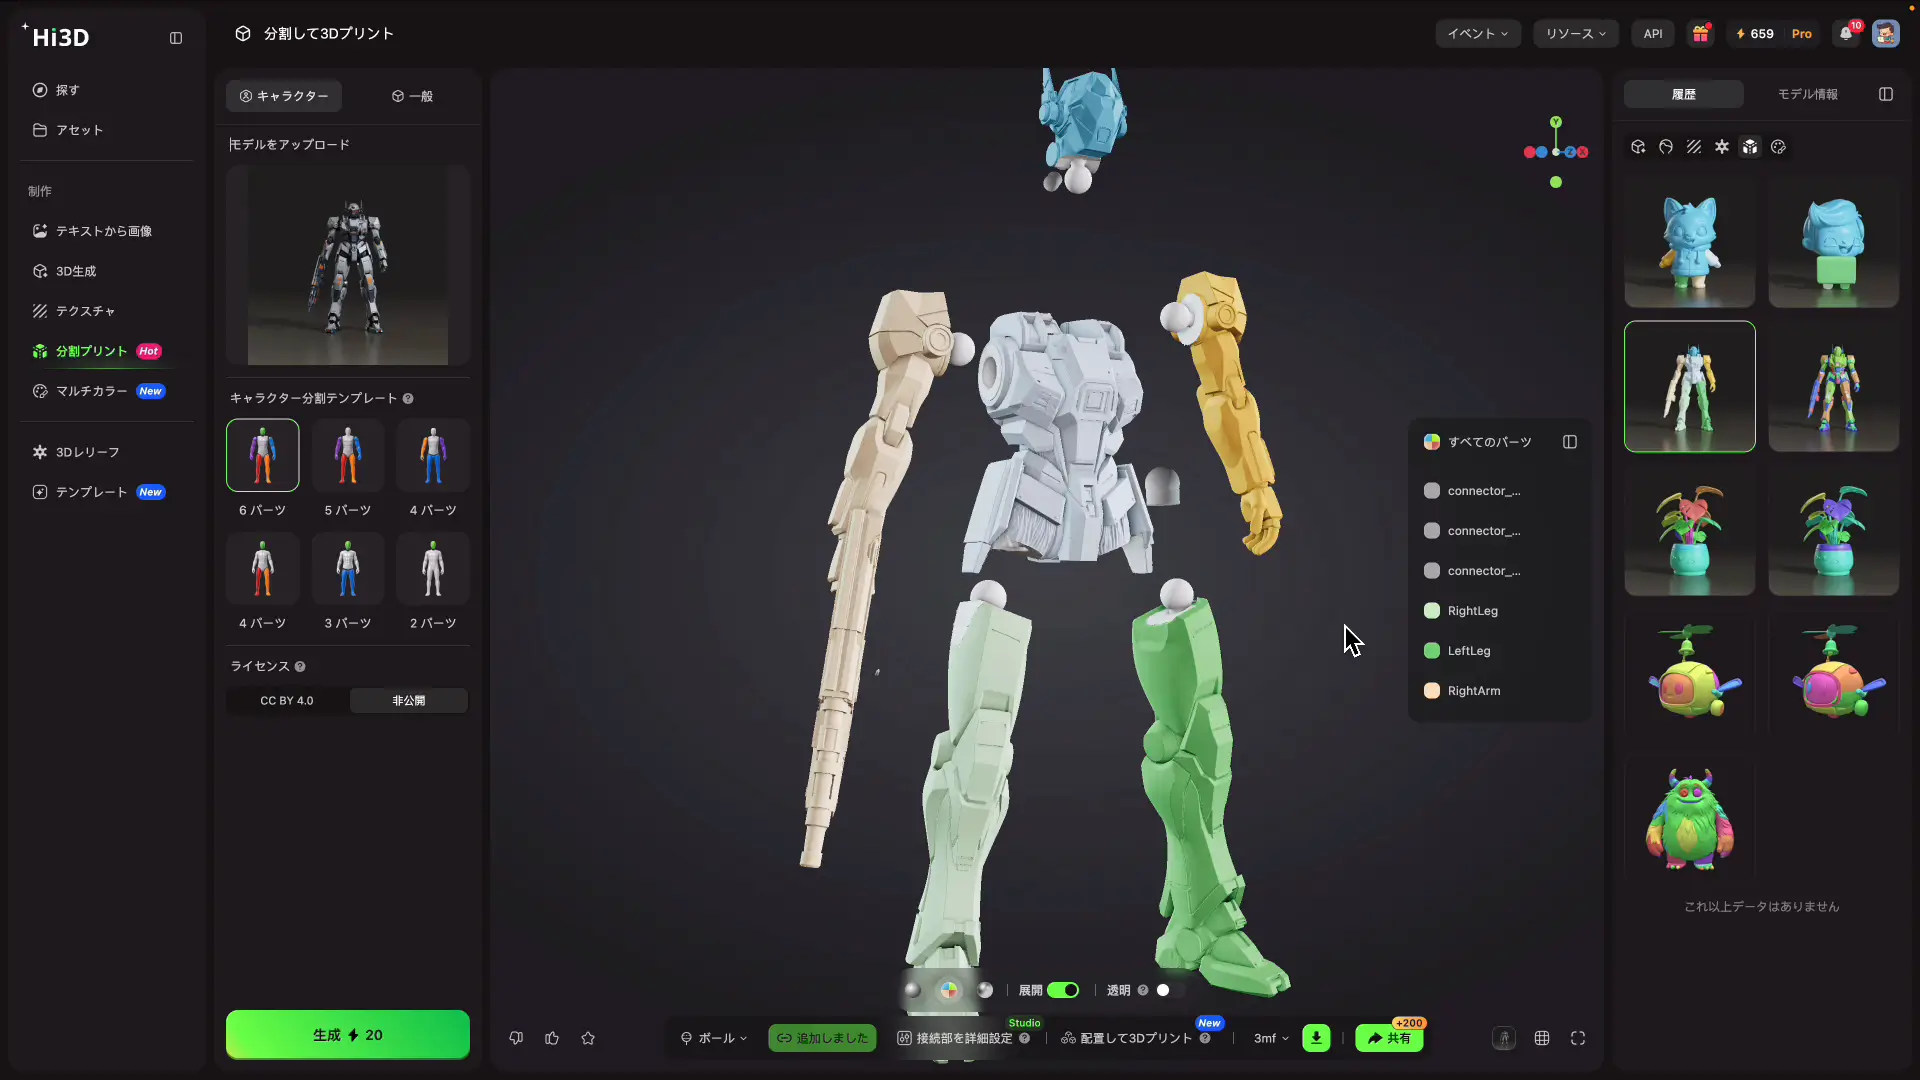Viewport: 1920px width, 1080px height.
Task: Open マルチカラー in sidebar
Action: pyautogui.click(x=106, y=391)
